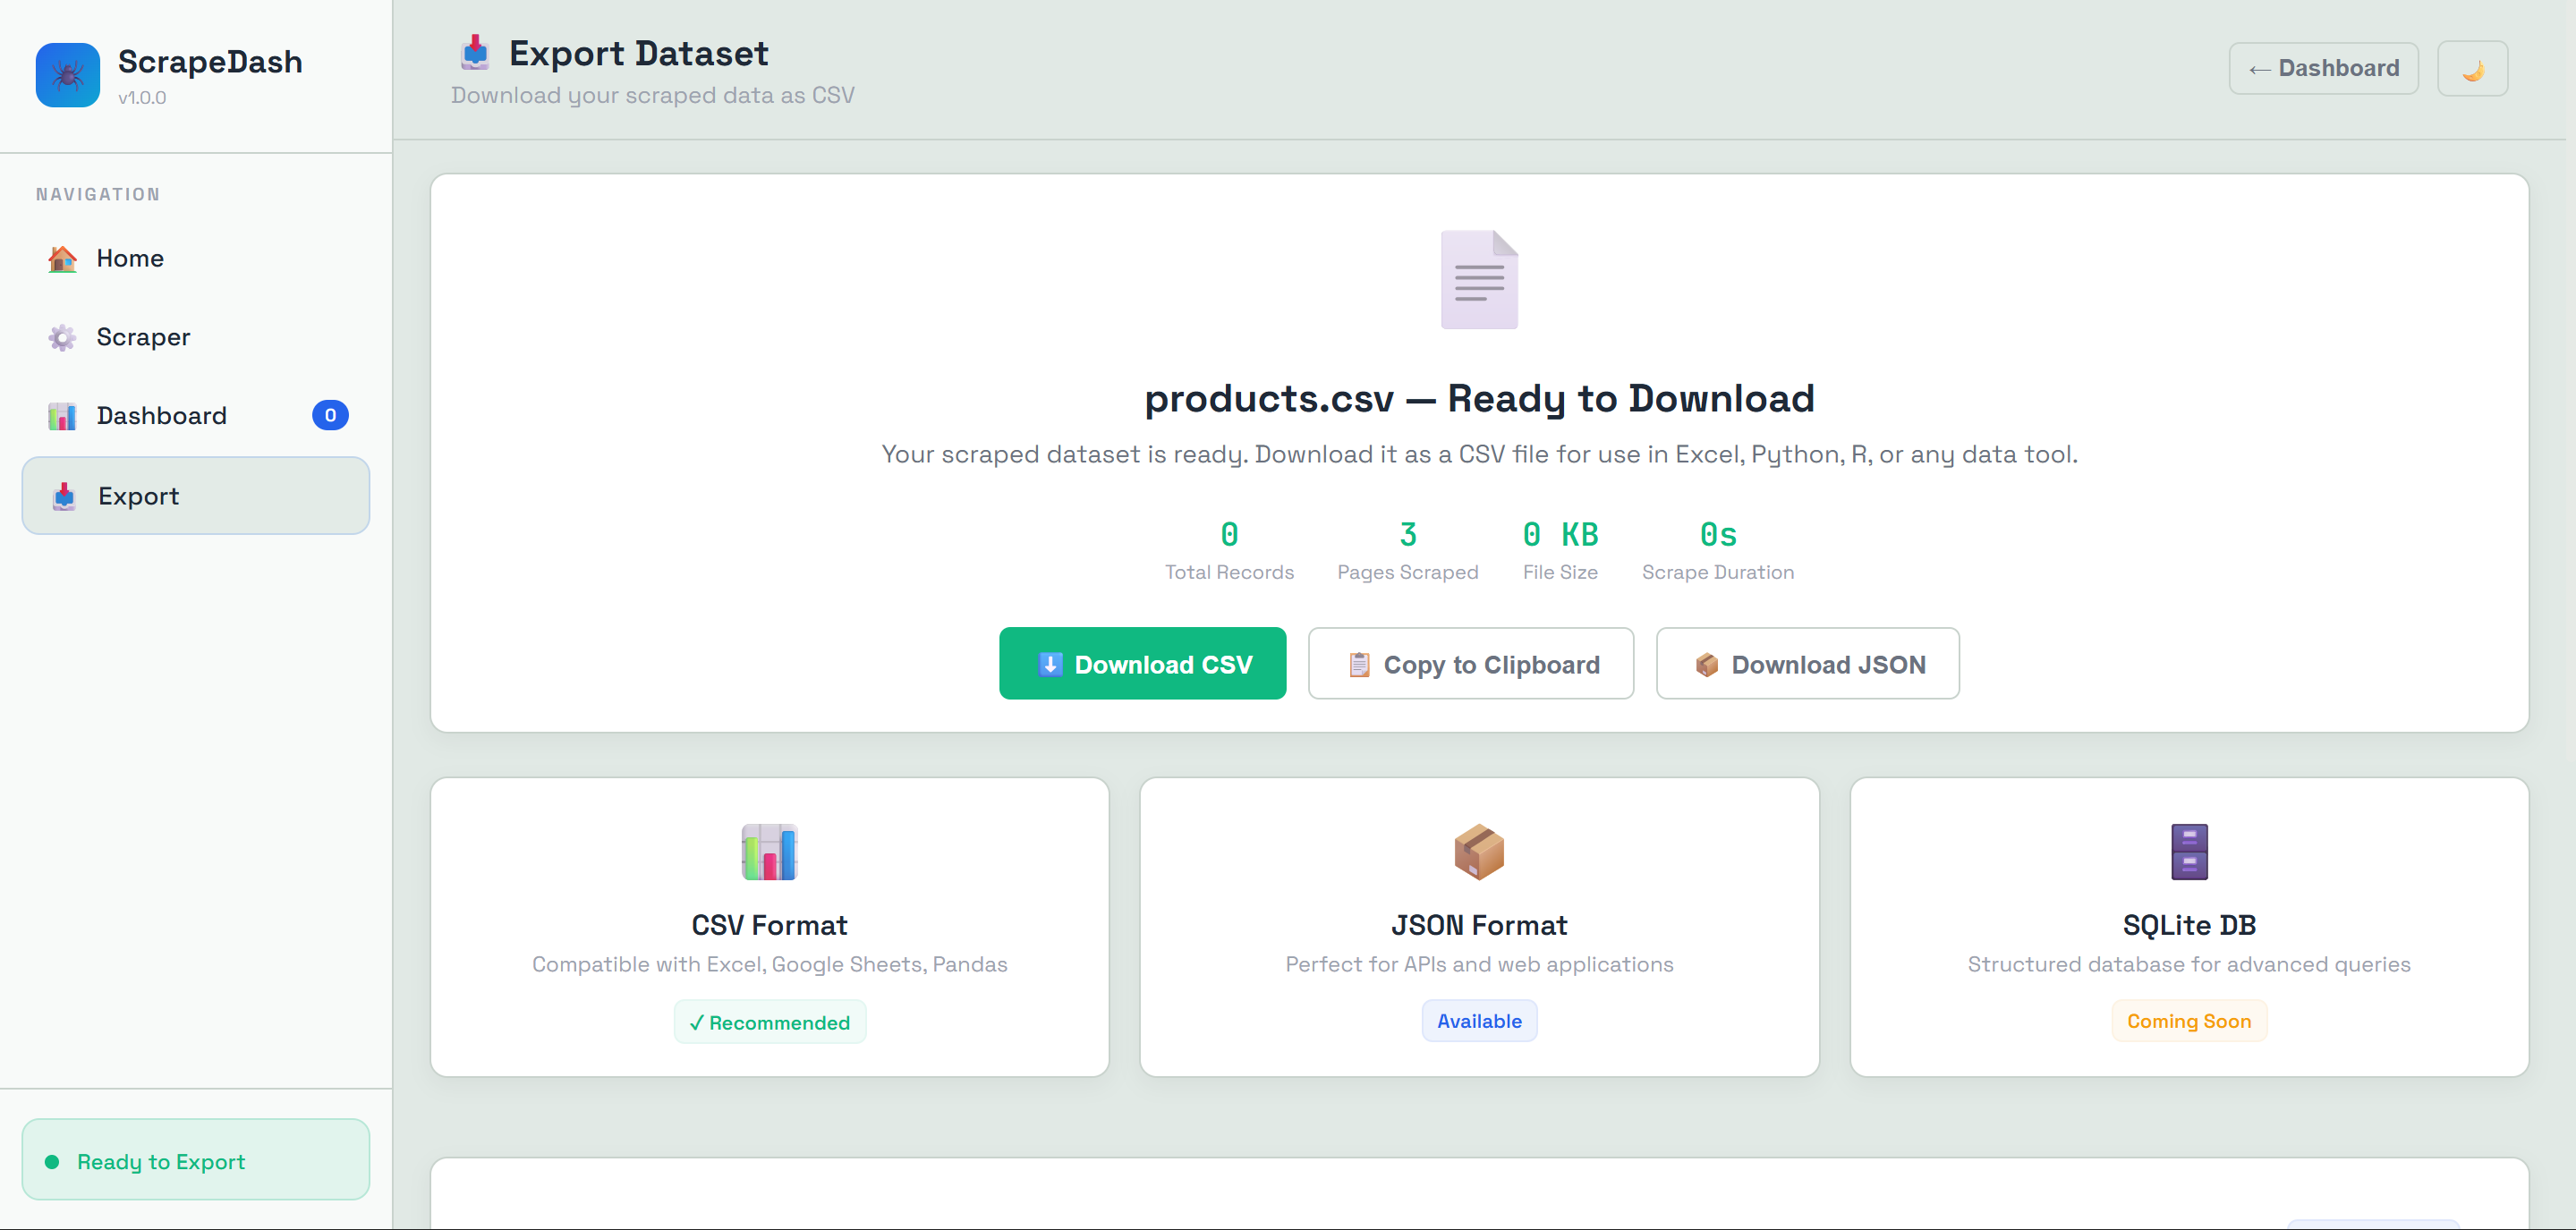Click the Download JSON button
2576x1230 pixels.
pos(1807,663)
